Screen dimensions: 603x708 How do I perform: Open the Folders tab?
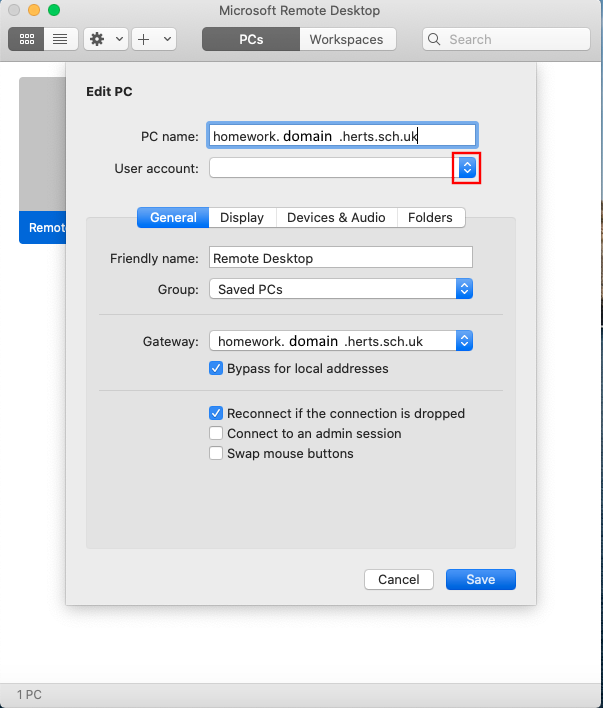point(430,218)
